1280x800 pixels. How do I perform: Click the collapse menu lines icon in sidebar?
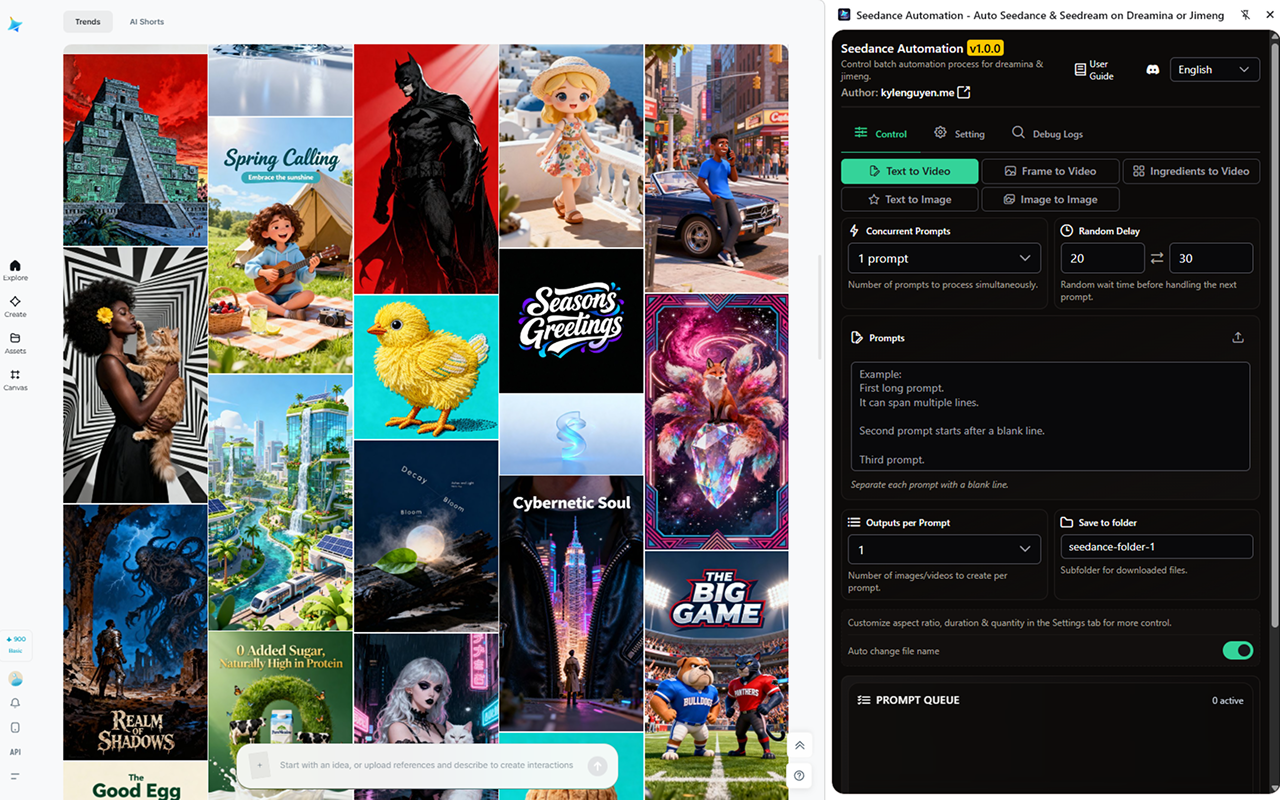15,776
